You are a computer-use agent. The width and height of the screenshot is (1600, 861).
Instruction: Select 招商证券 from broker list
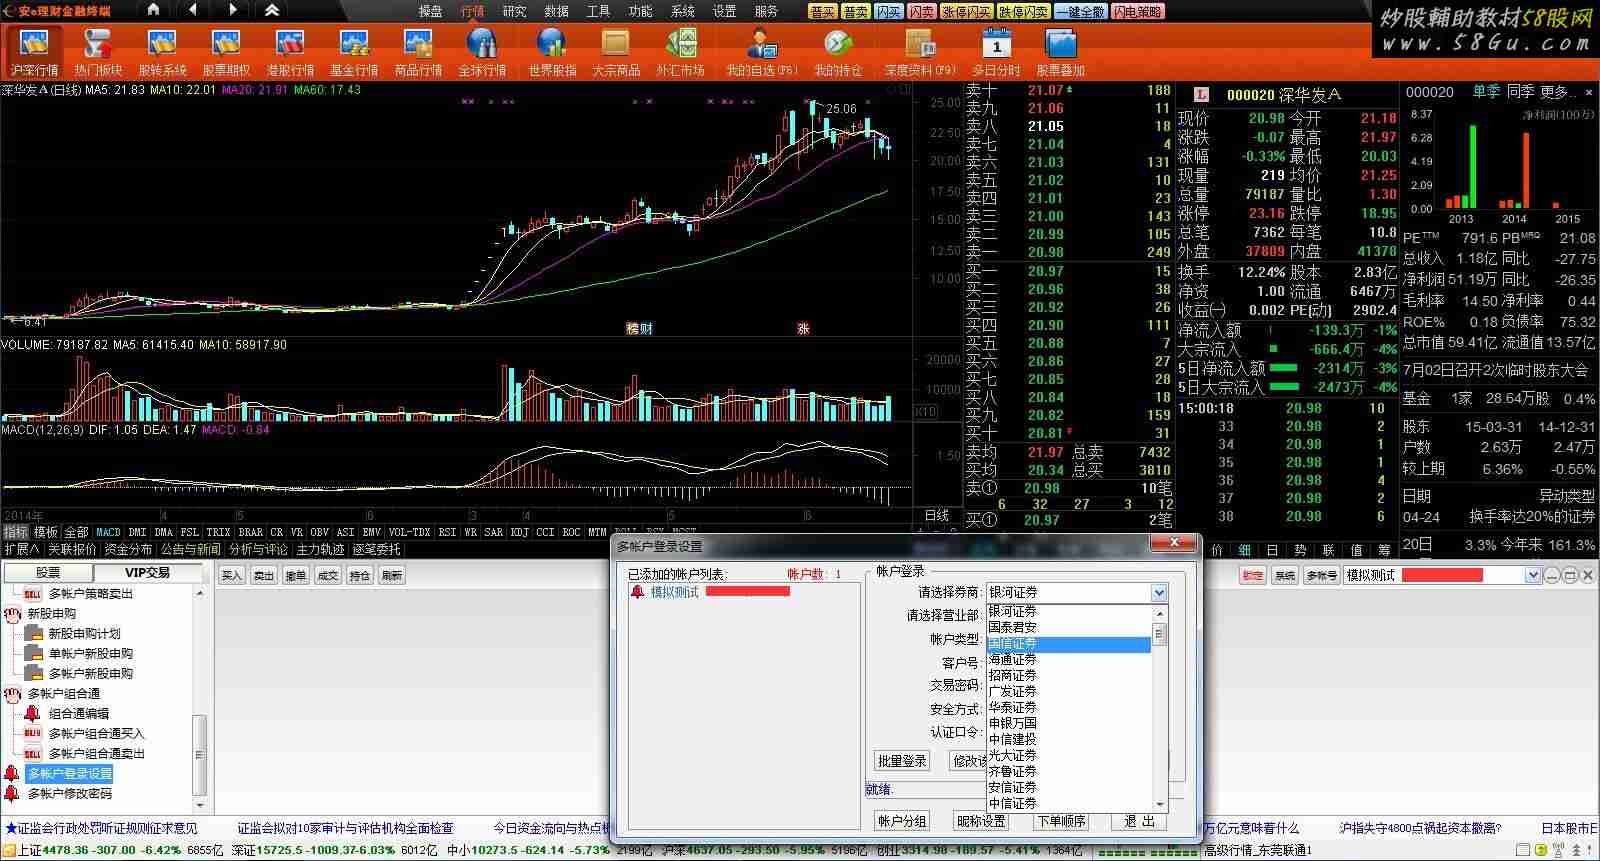coord(1068,676)
